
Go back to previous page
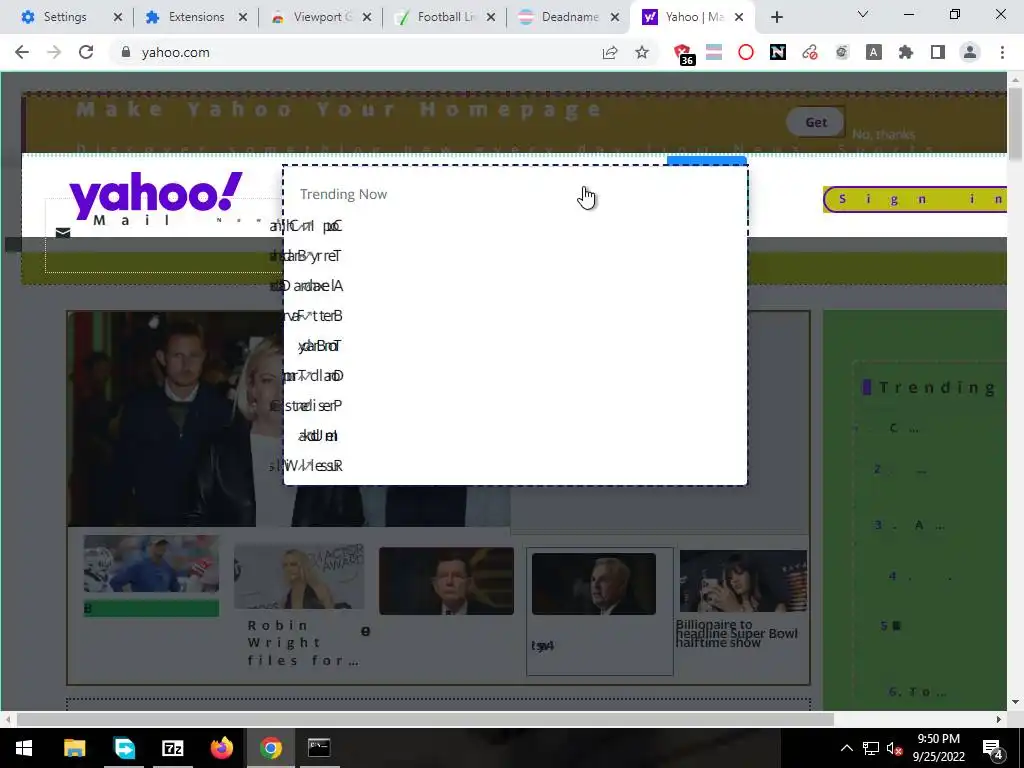tap(22, 52)
